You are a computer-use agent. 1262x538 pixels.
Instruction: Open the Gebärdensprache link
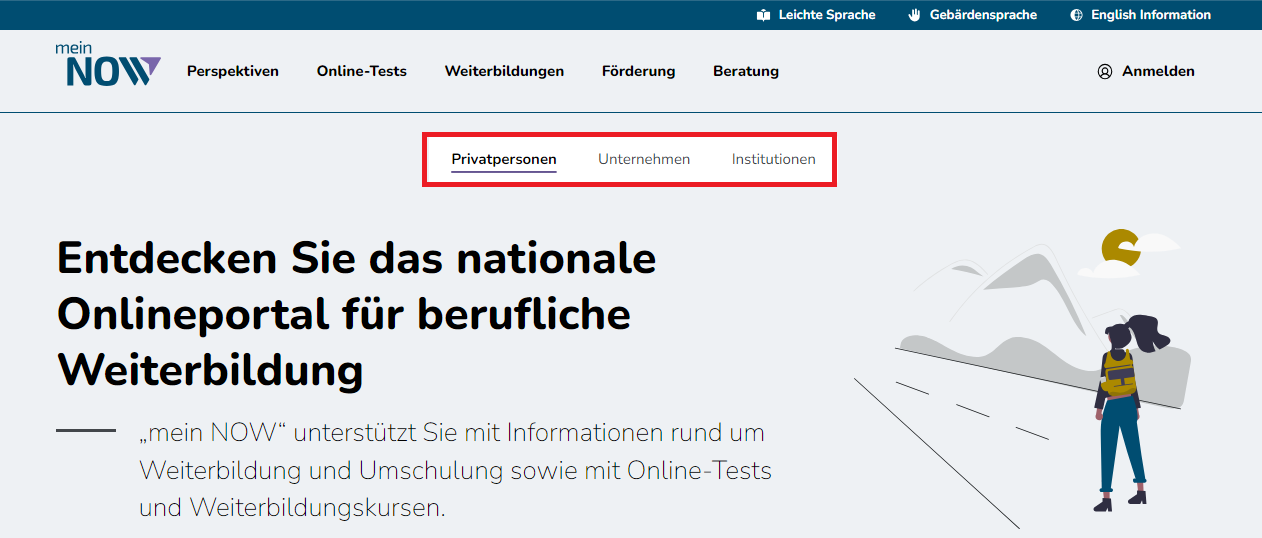pyautogui.click(x=972, y=15)
